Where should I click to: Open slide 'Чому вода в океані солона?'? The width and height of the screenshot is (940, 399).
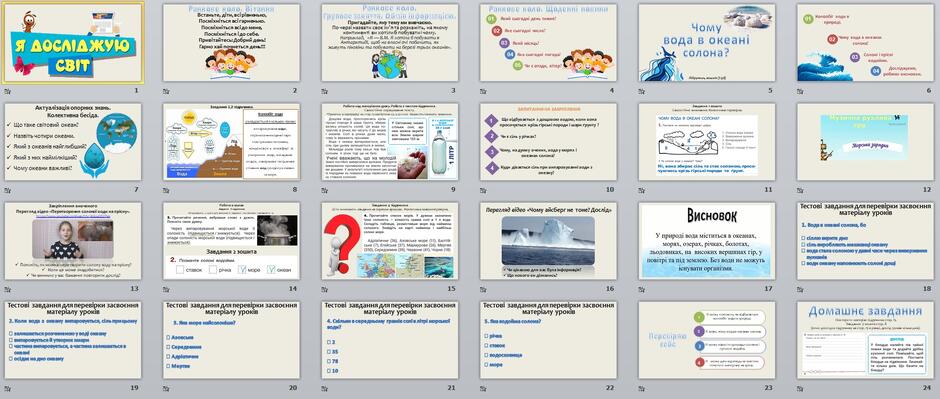[707, 43]
